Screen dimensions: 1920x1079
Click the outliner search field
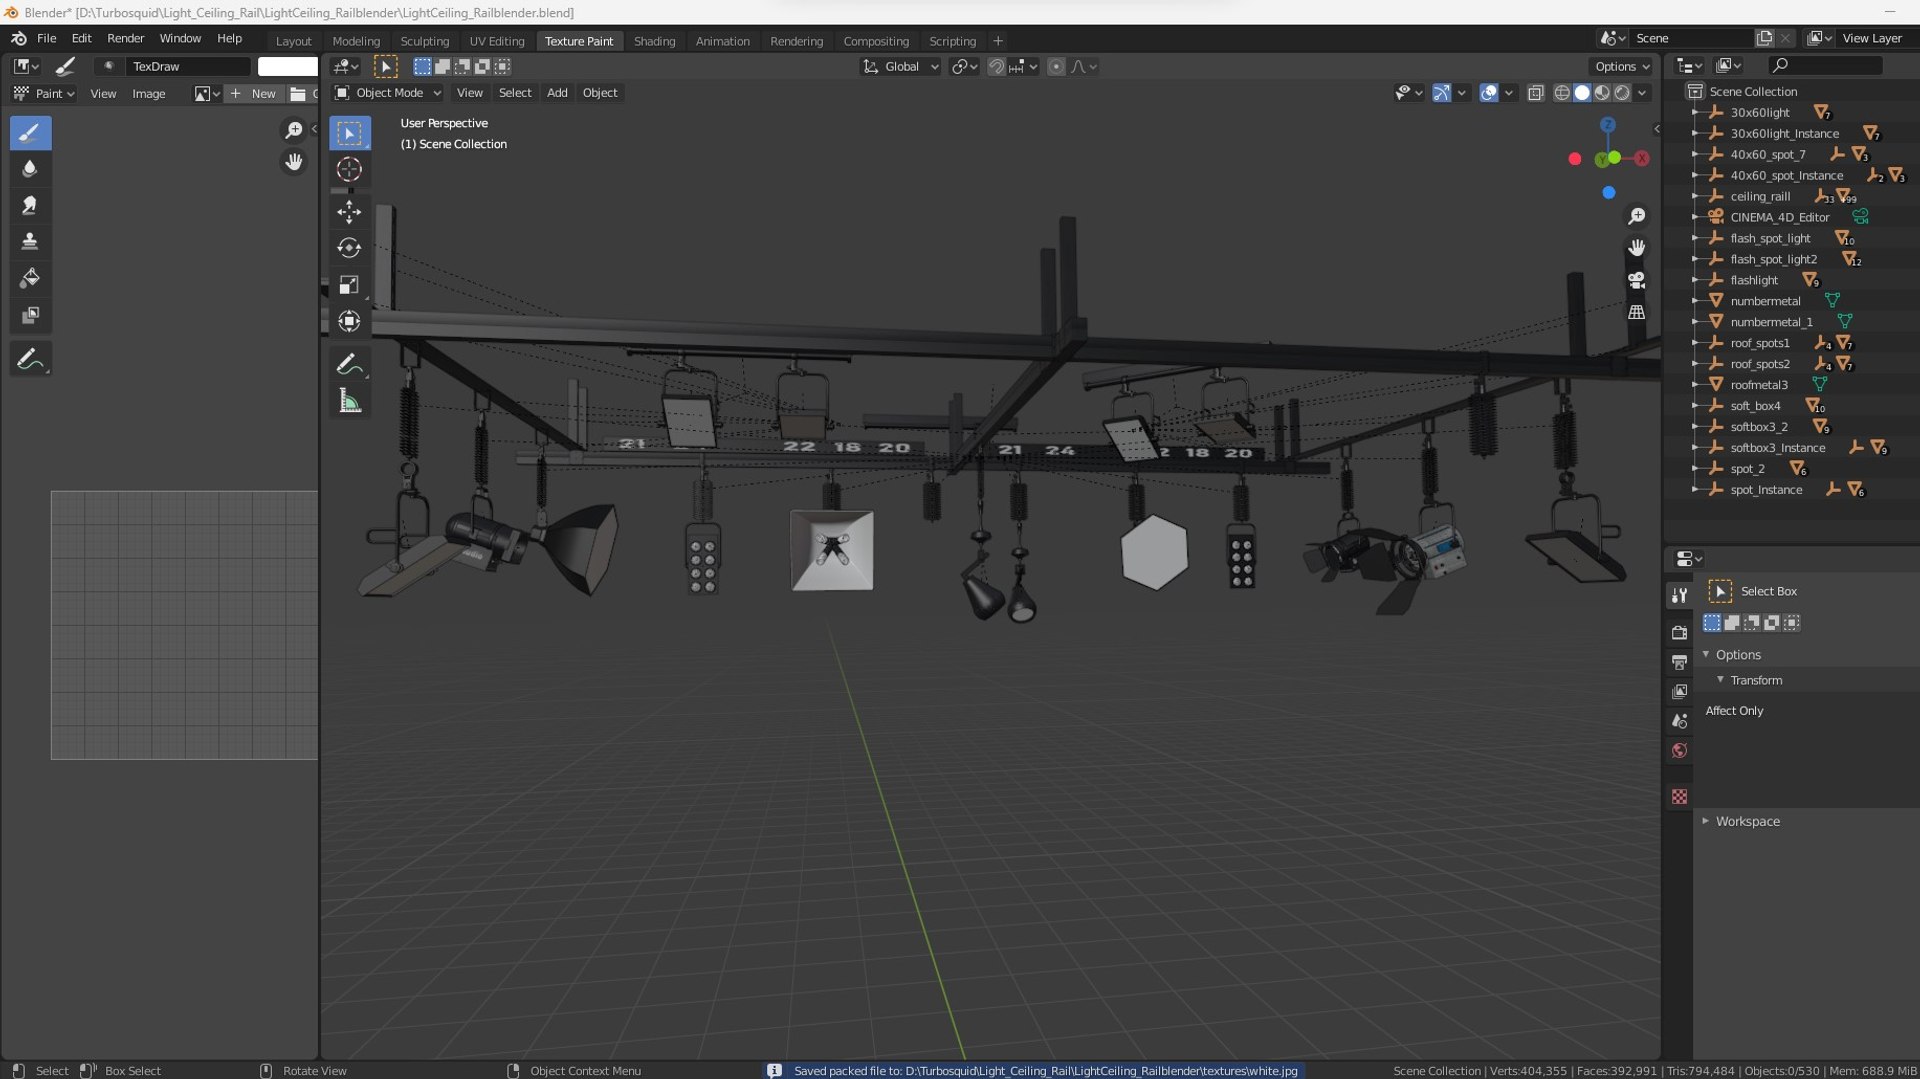click(1826, 66)
